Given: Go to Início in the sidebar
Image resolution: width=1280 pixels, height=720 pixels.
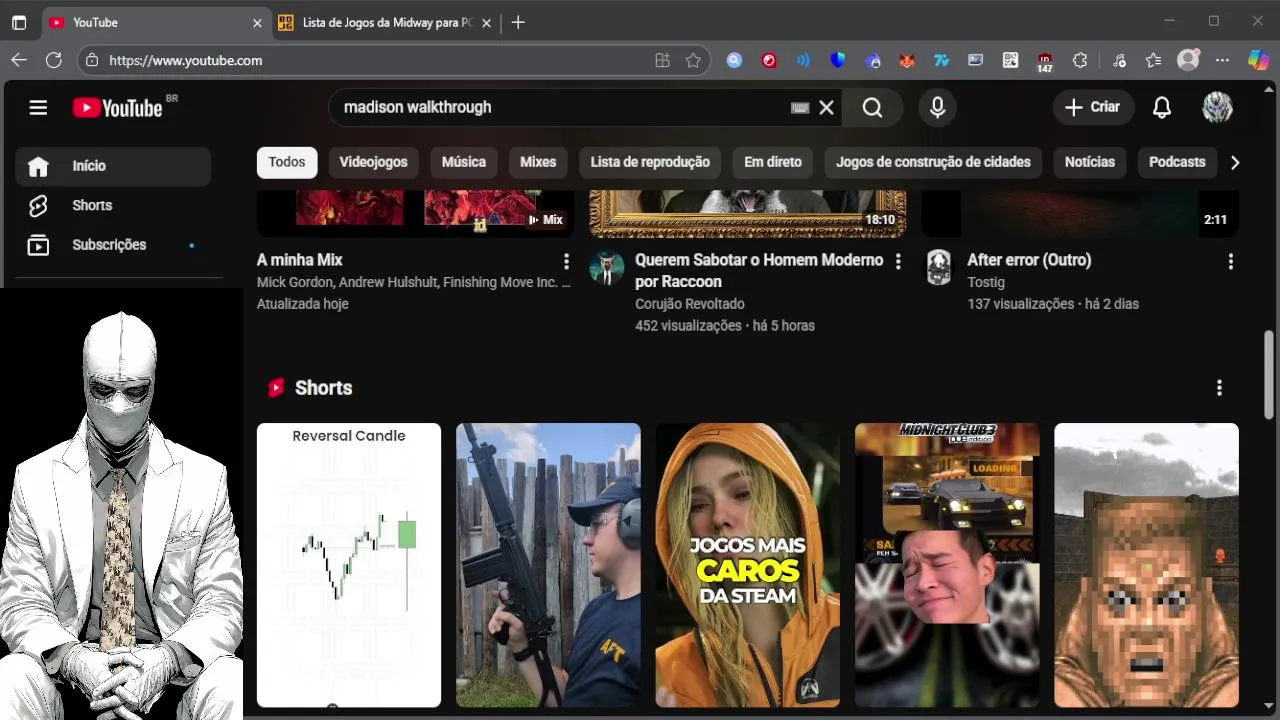Looking at the screenshot, I should click(x=113, y=166).
